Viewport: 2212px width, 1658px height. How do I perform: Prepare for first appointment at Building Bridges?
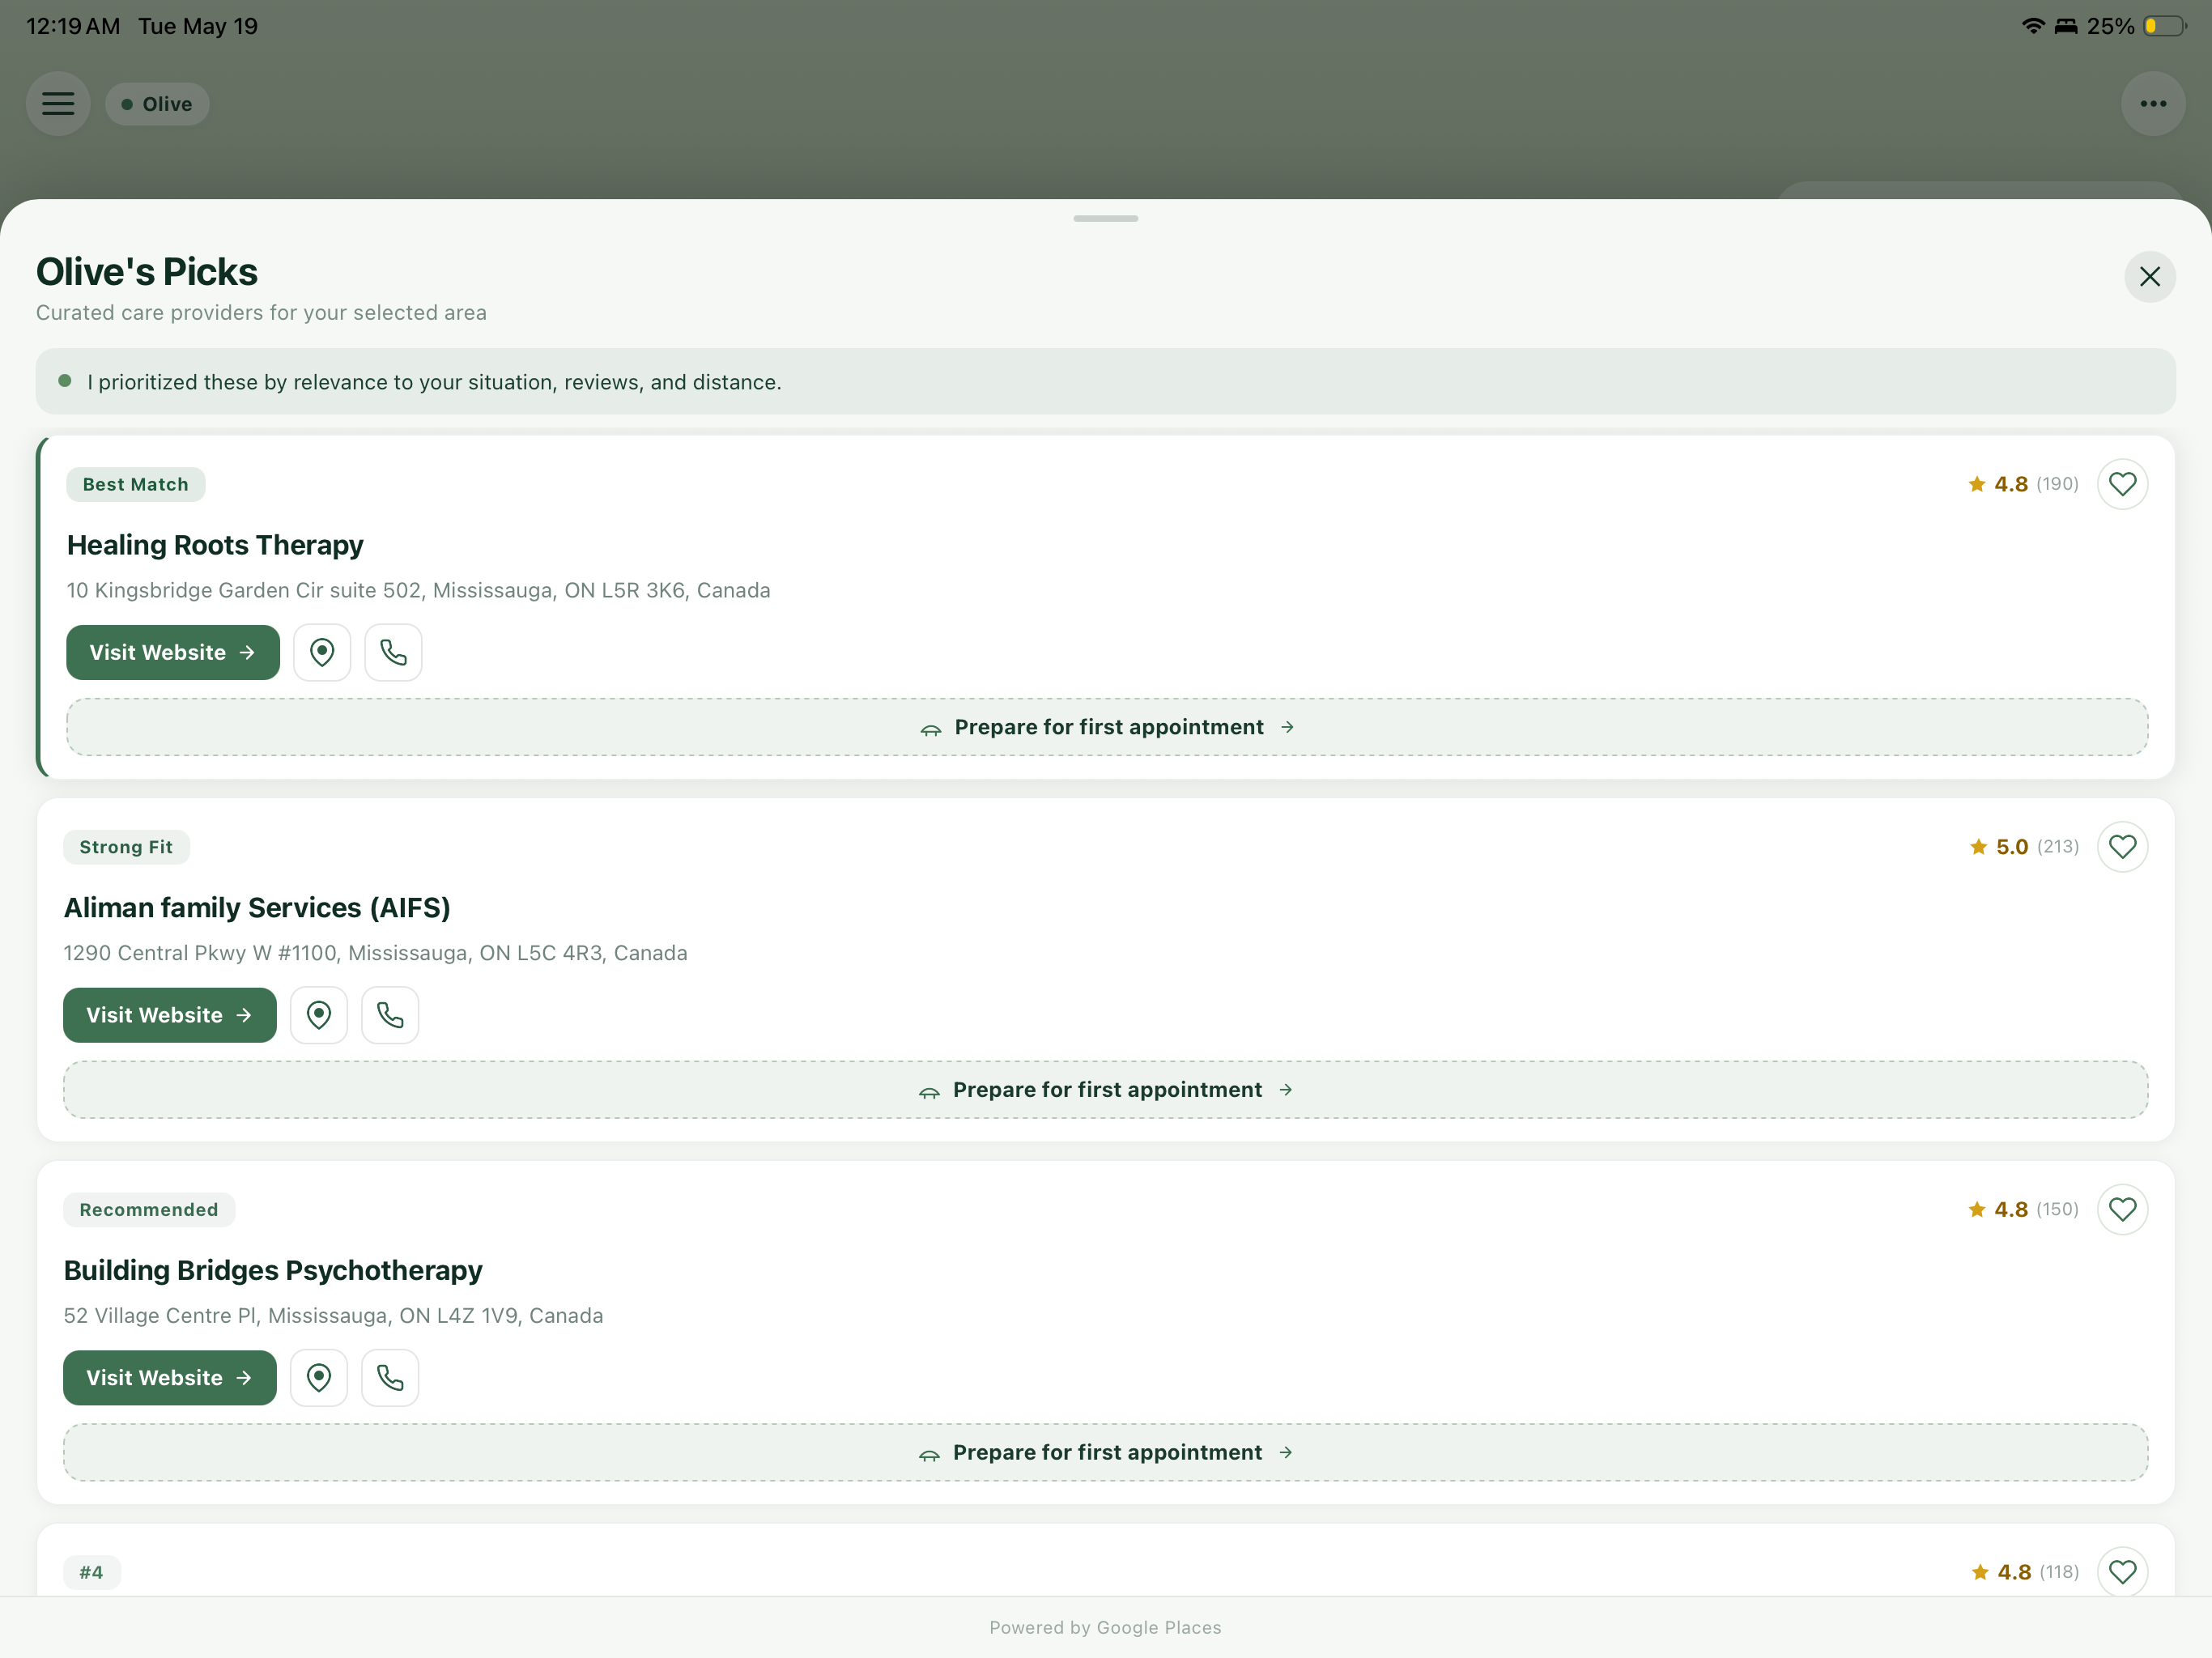[1106, 1453]
